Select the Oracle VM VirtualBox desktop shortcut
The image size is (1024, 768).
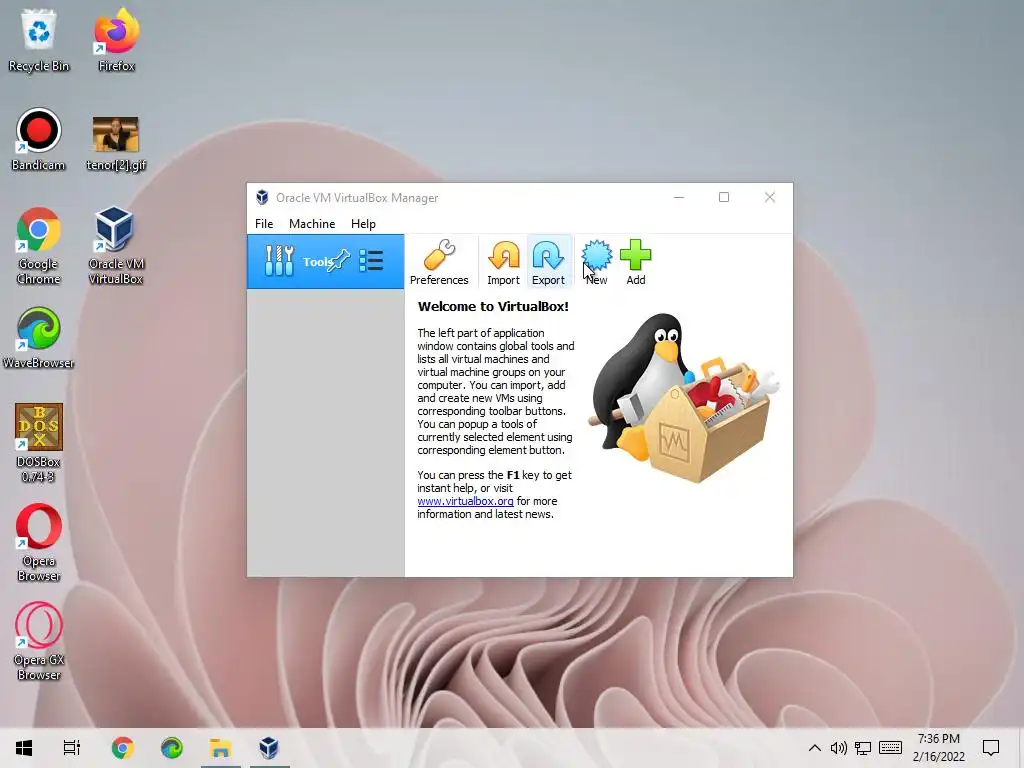116,246
